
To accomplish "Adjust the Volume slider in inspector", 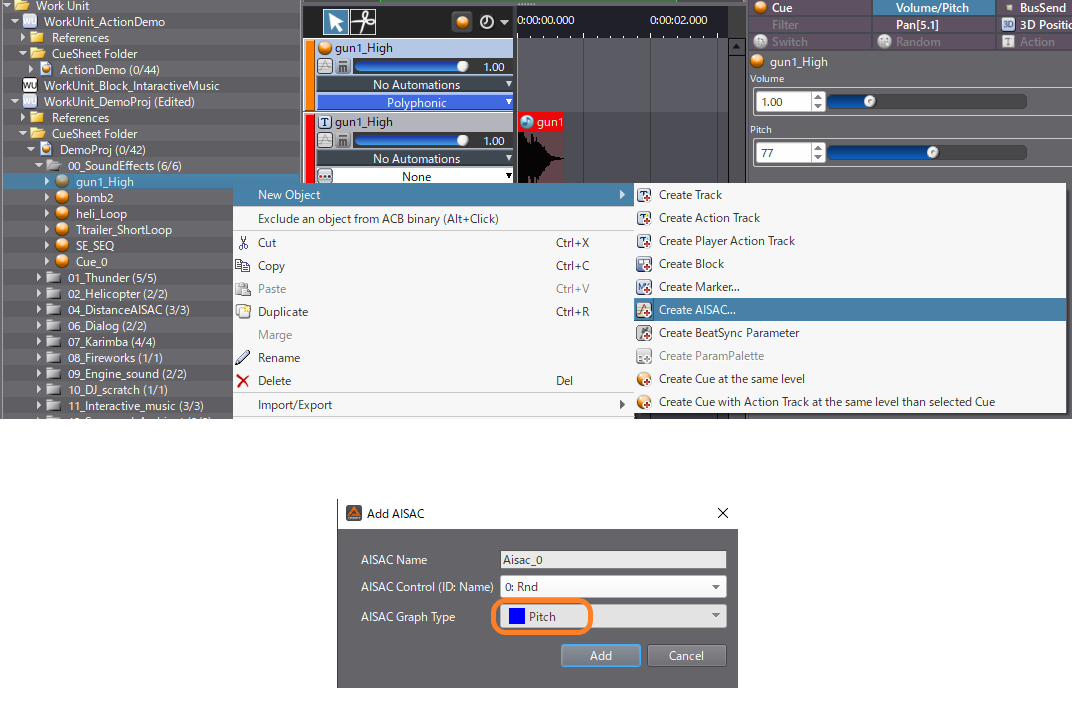I will tap(926, 101).
